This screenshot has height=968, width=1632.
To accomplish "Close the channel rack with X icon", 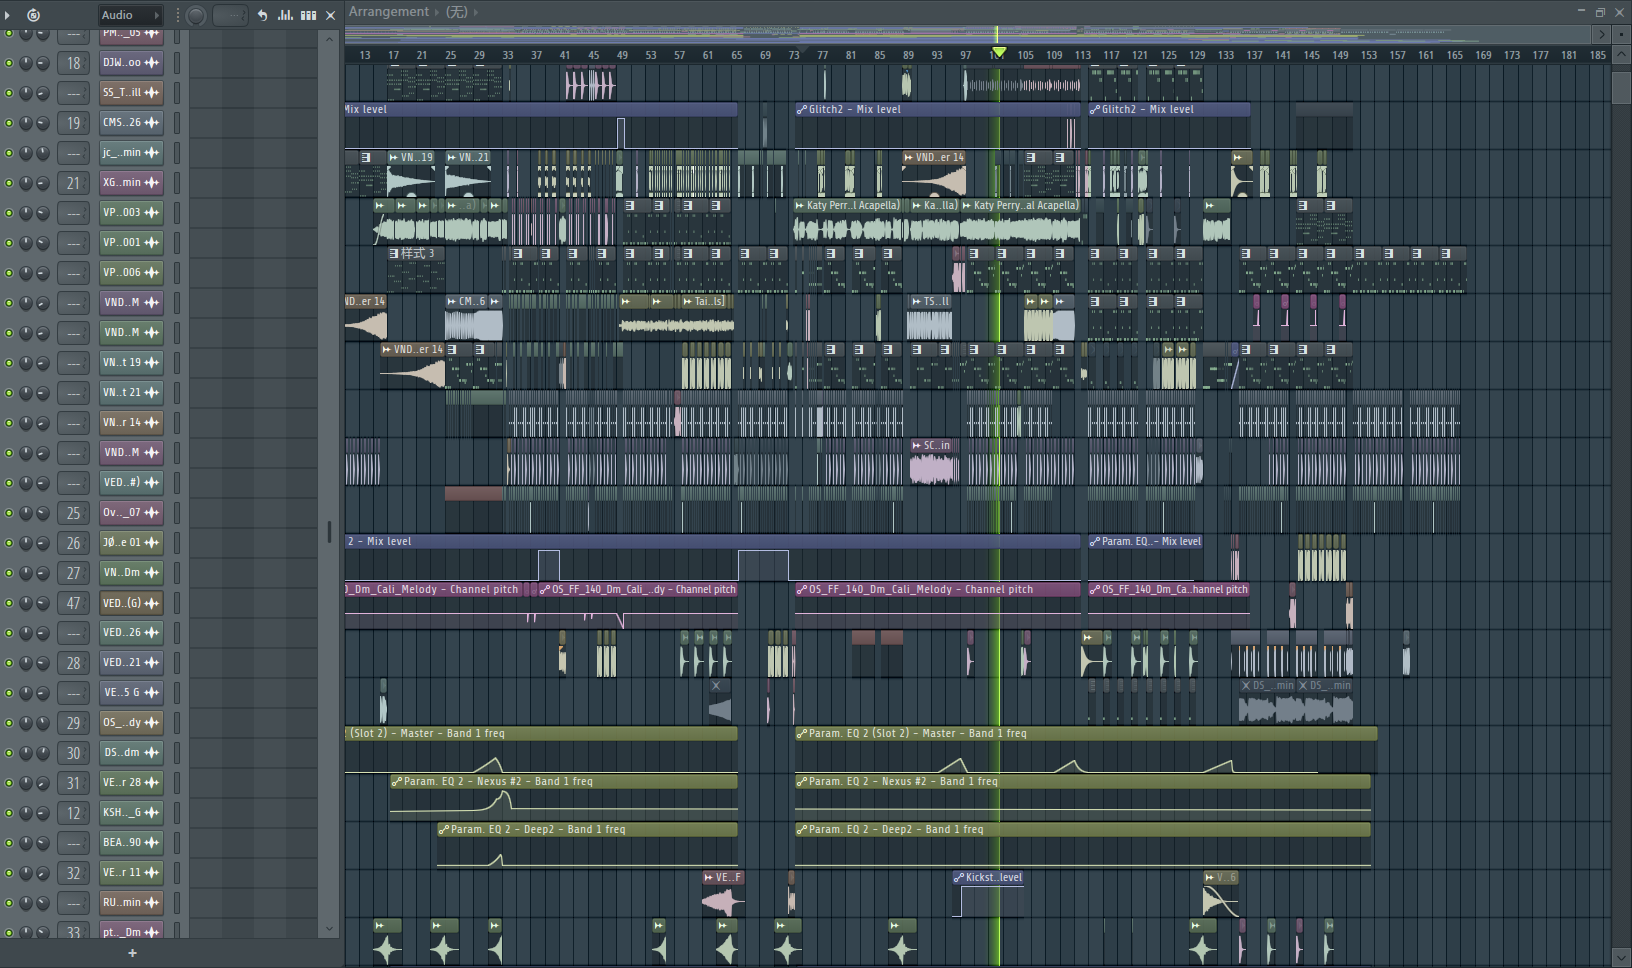I will 330,15.
